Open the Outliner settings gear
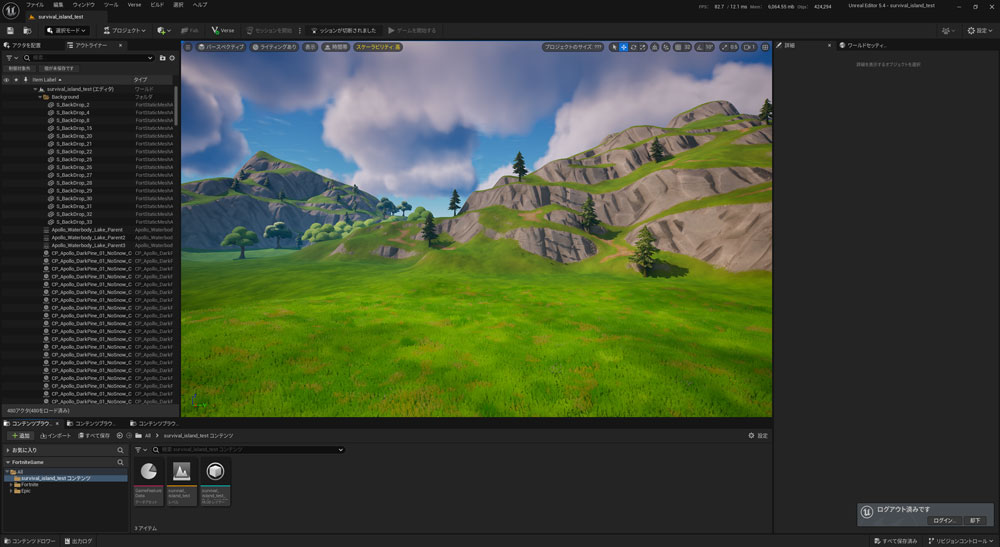Image resolution: width=1000 pixels, height=547 pixels. (172, 58)
